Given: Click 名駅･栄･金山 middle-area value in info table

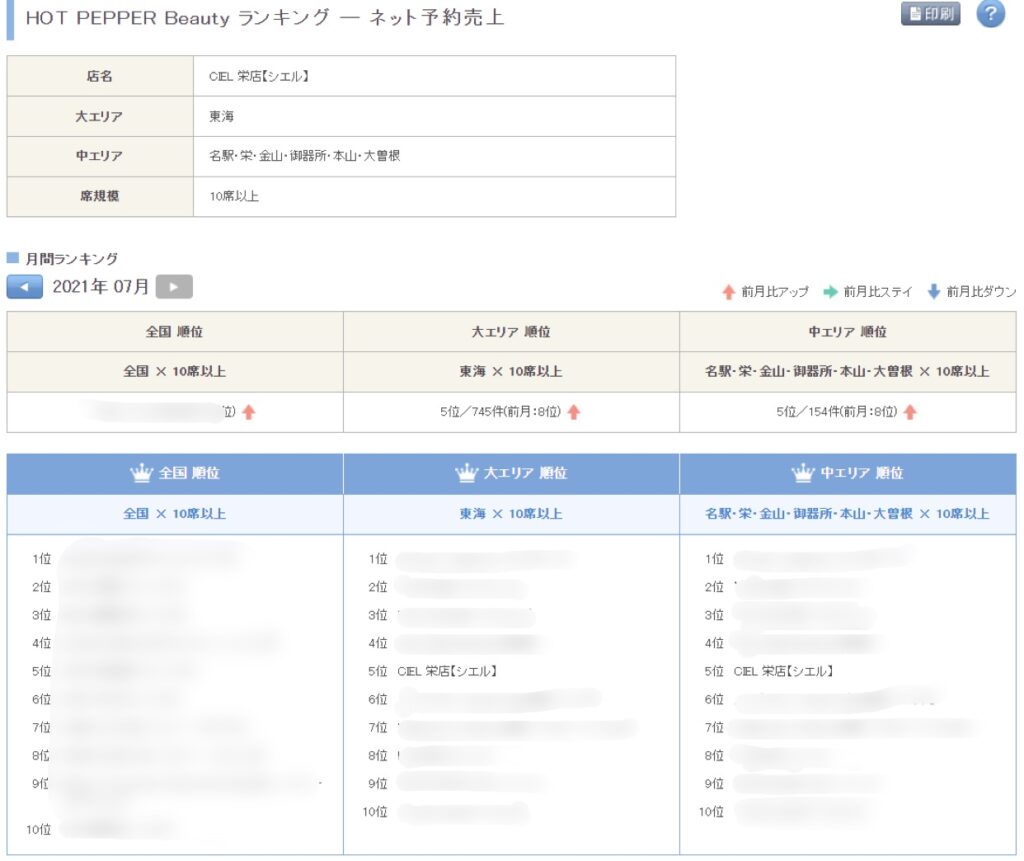Looking at the screenshot, I should pos(304,156).
